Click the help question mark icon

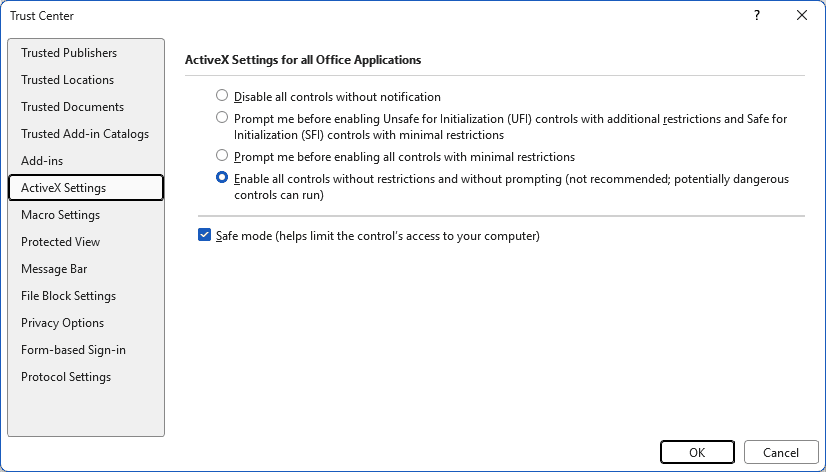[x=756, y=15]
